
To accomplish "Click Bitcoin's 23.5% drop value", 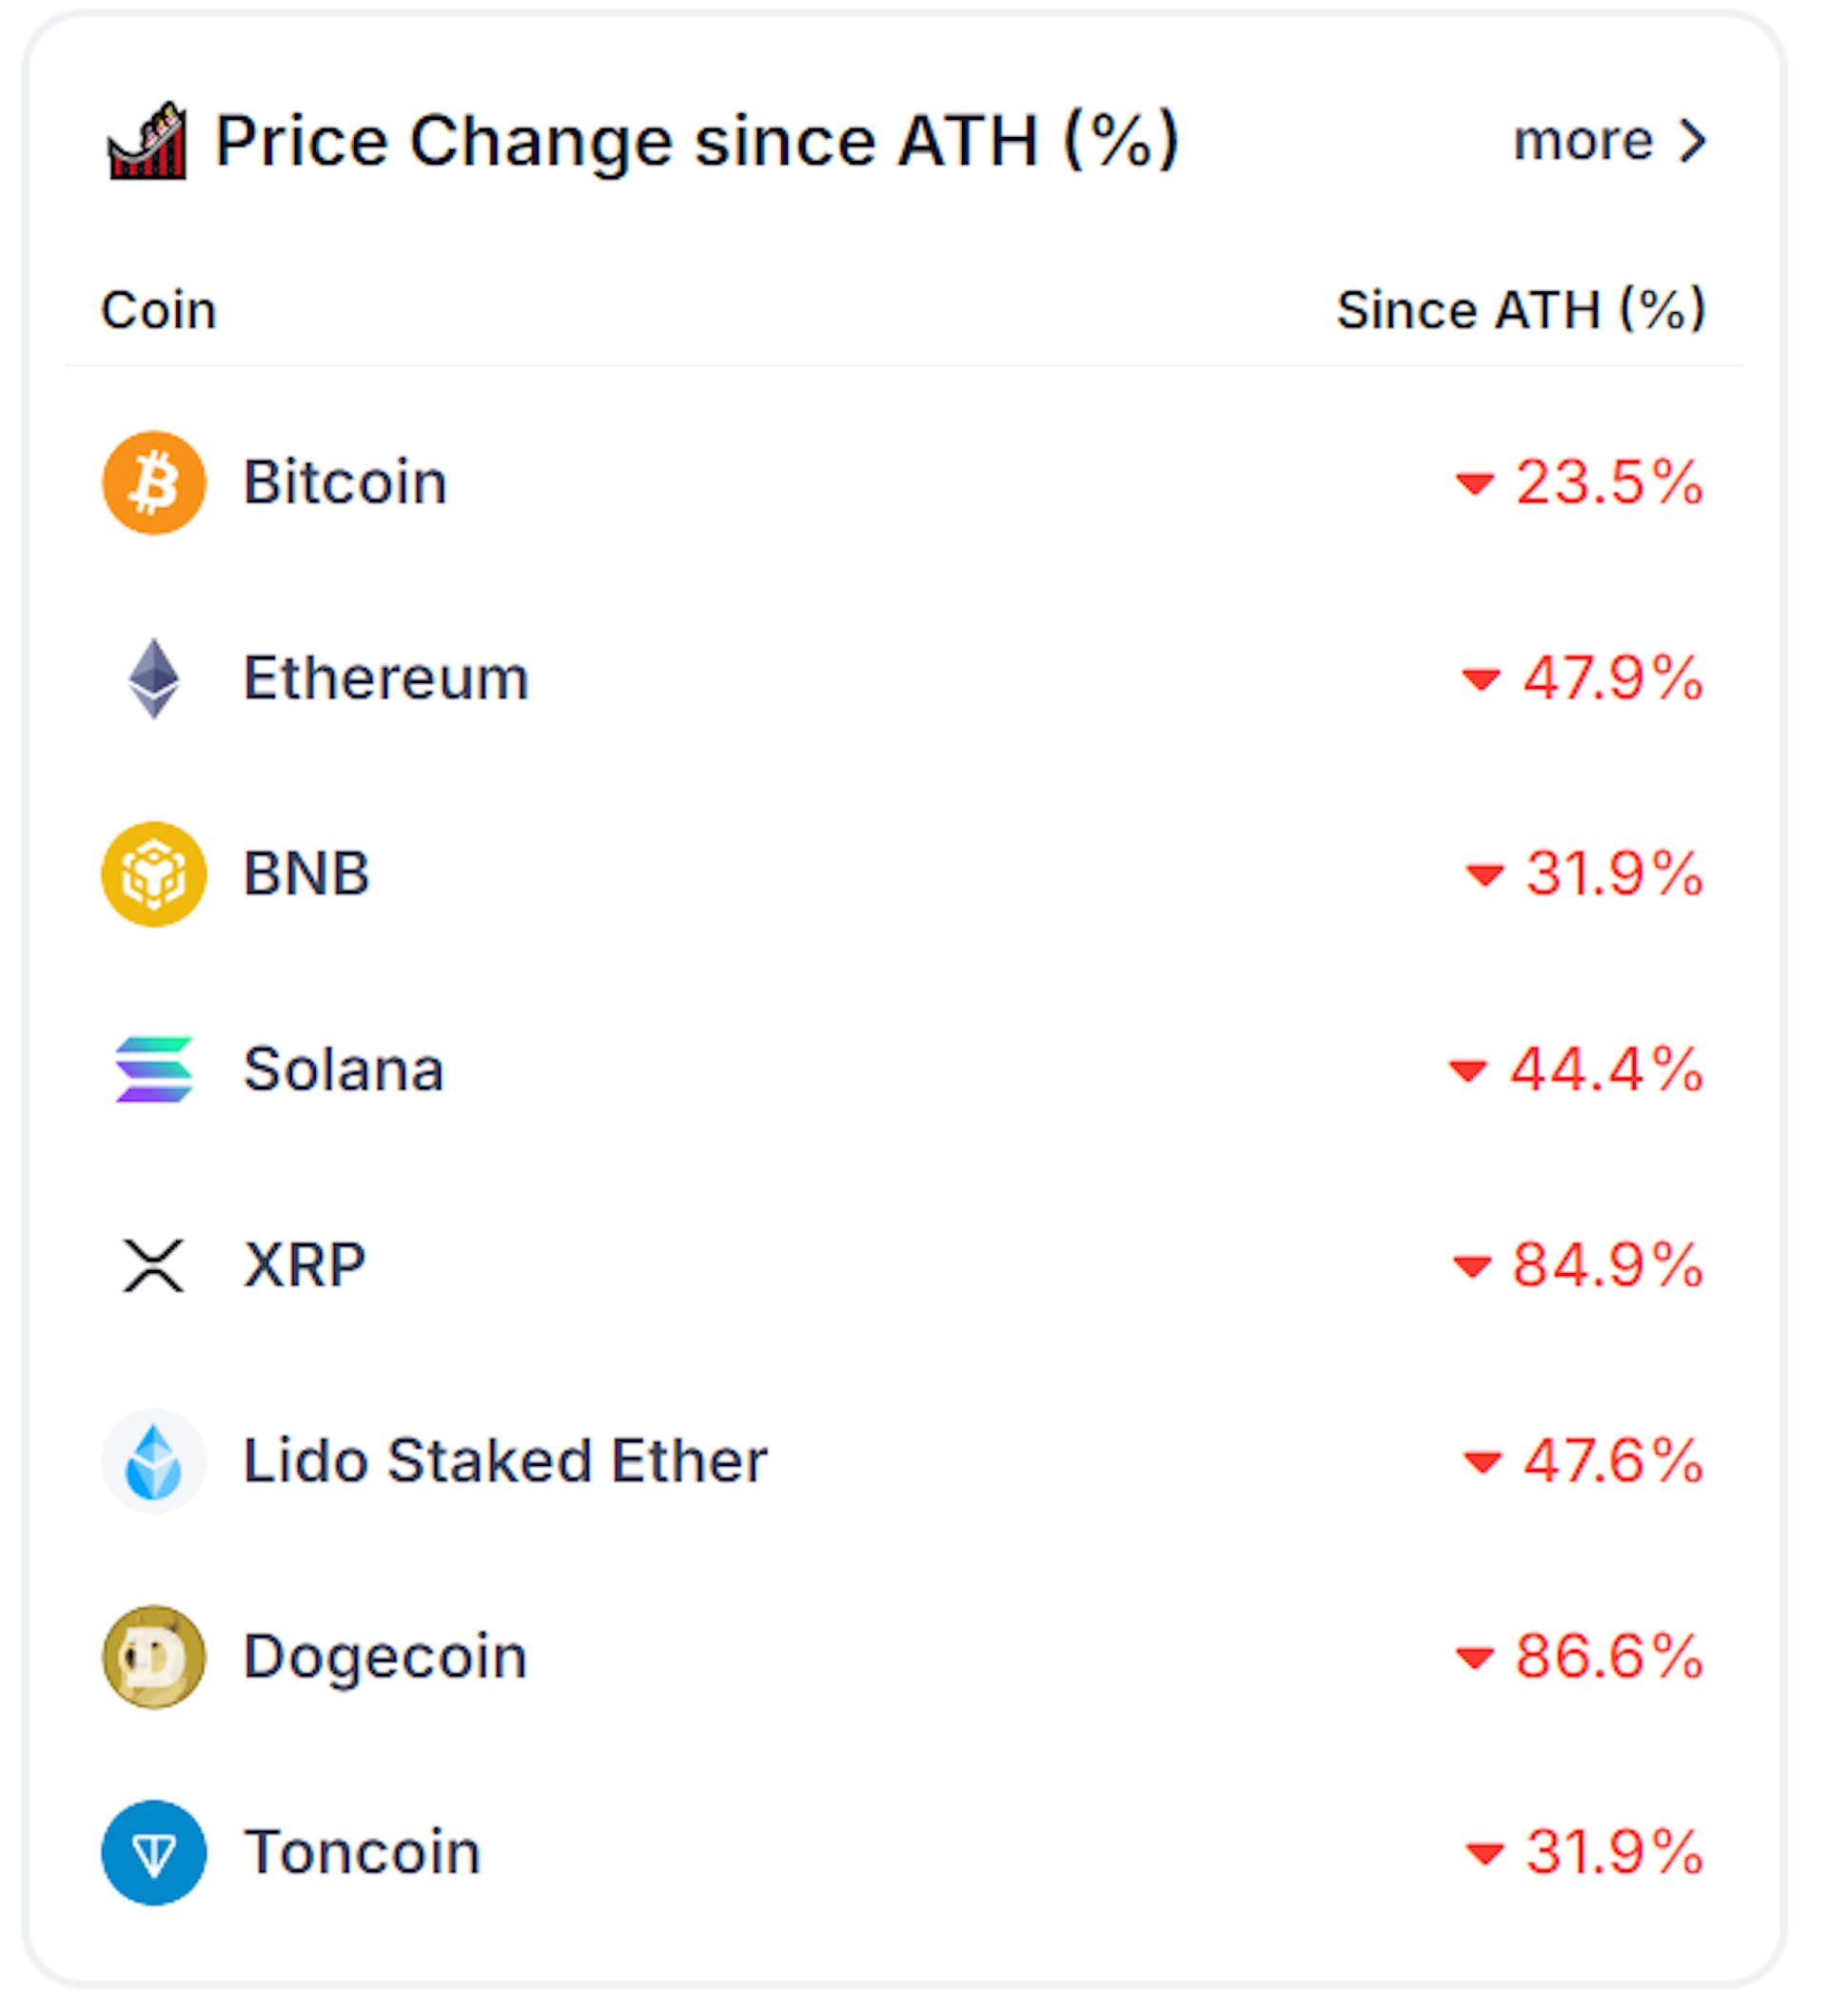I will (x=1608, y=483).
